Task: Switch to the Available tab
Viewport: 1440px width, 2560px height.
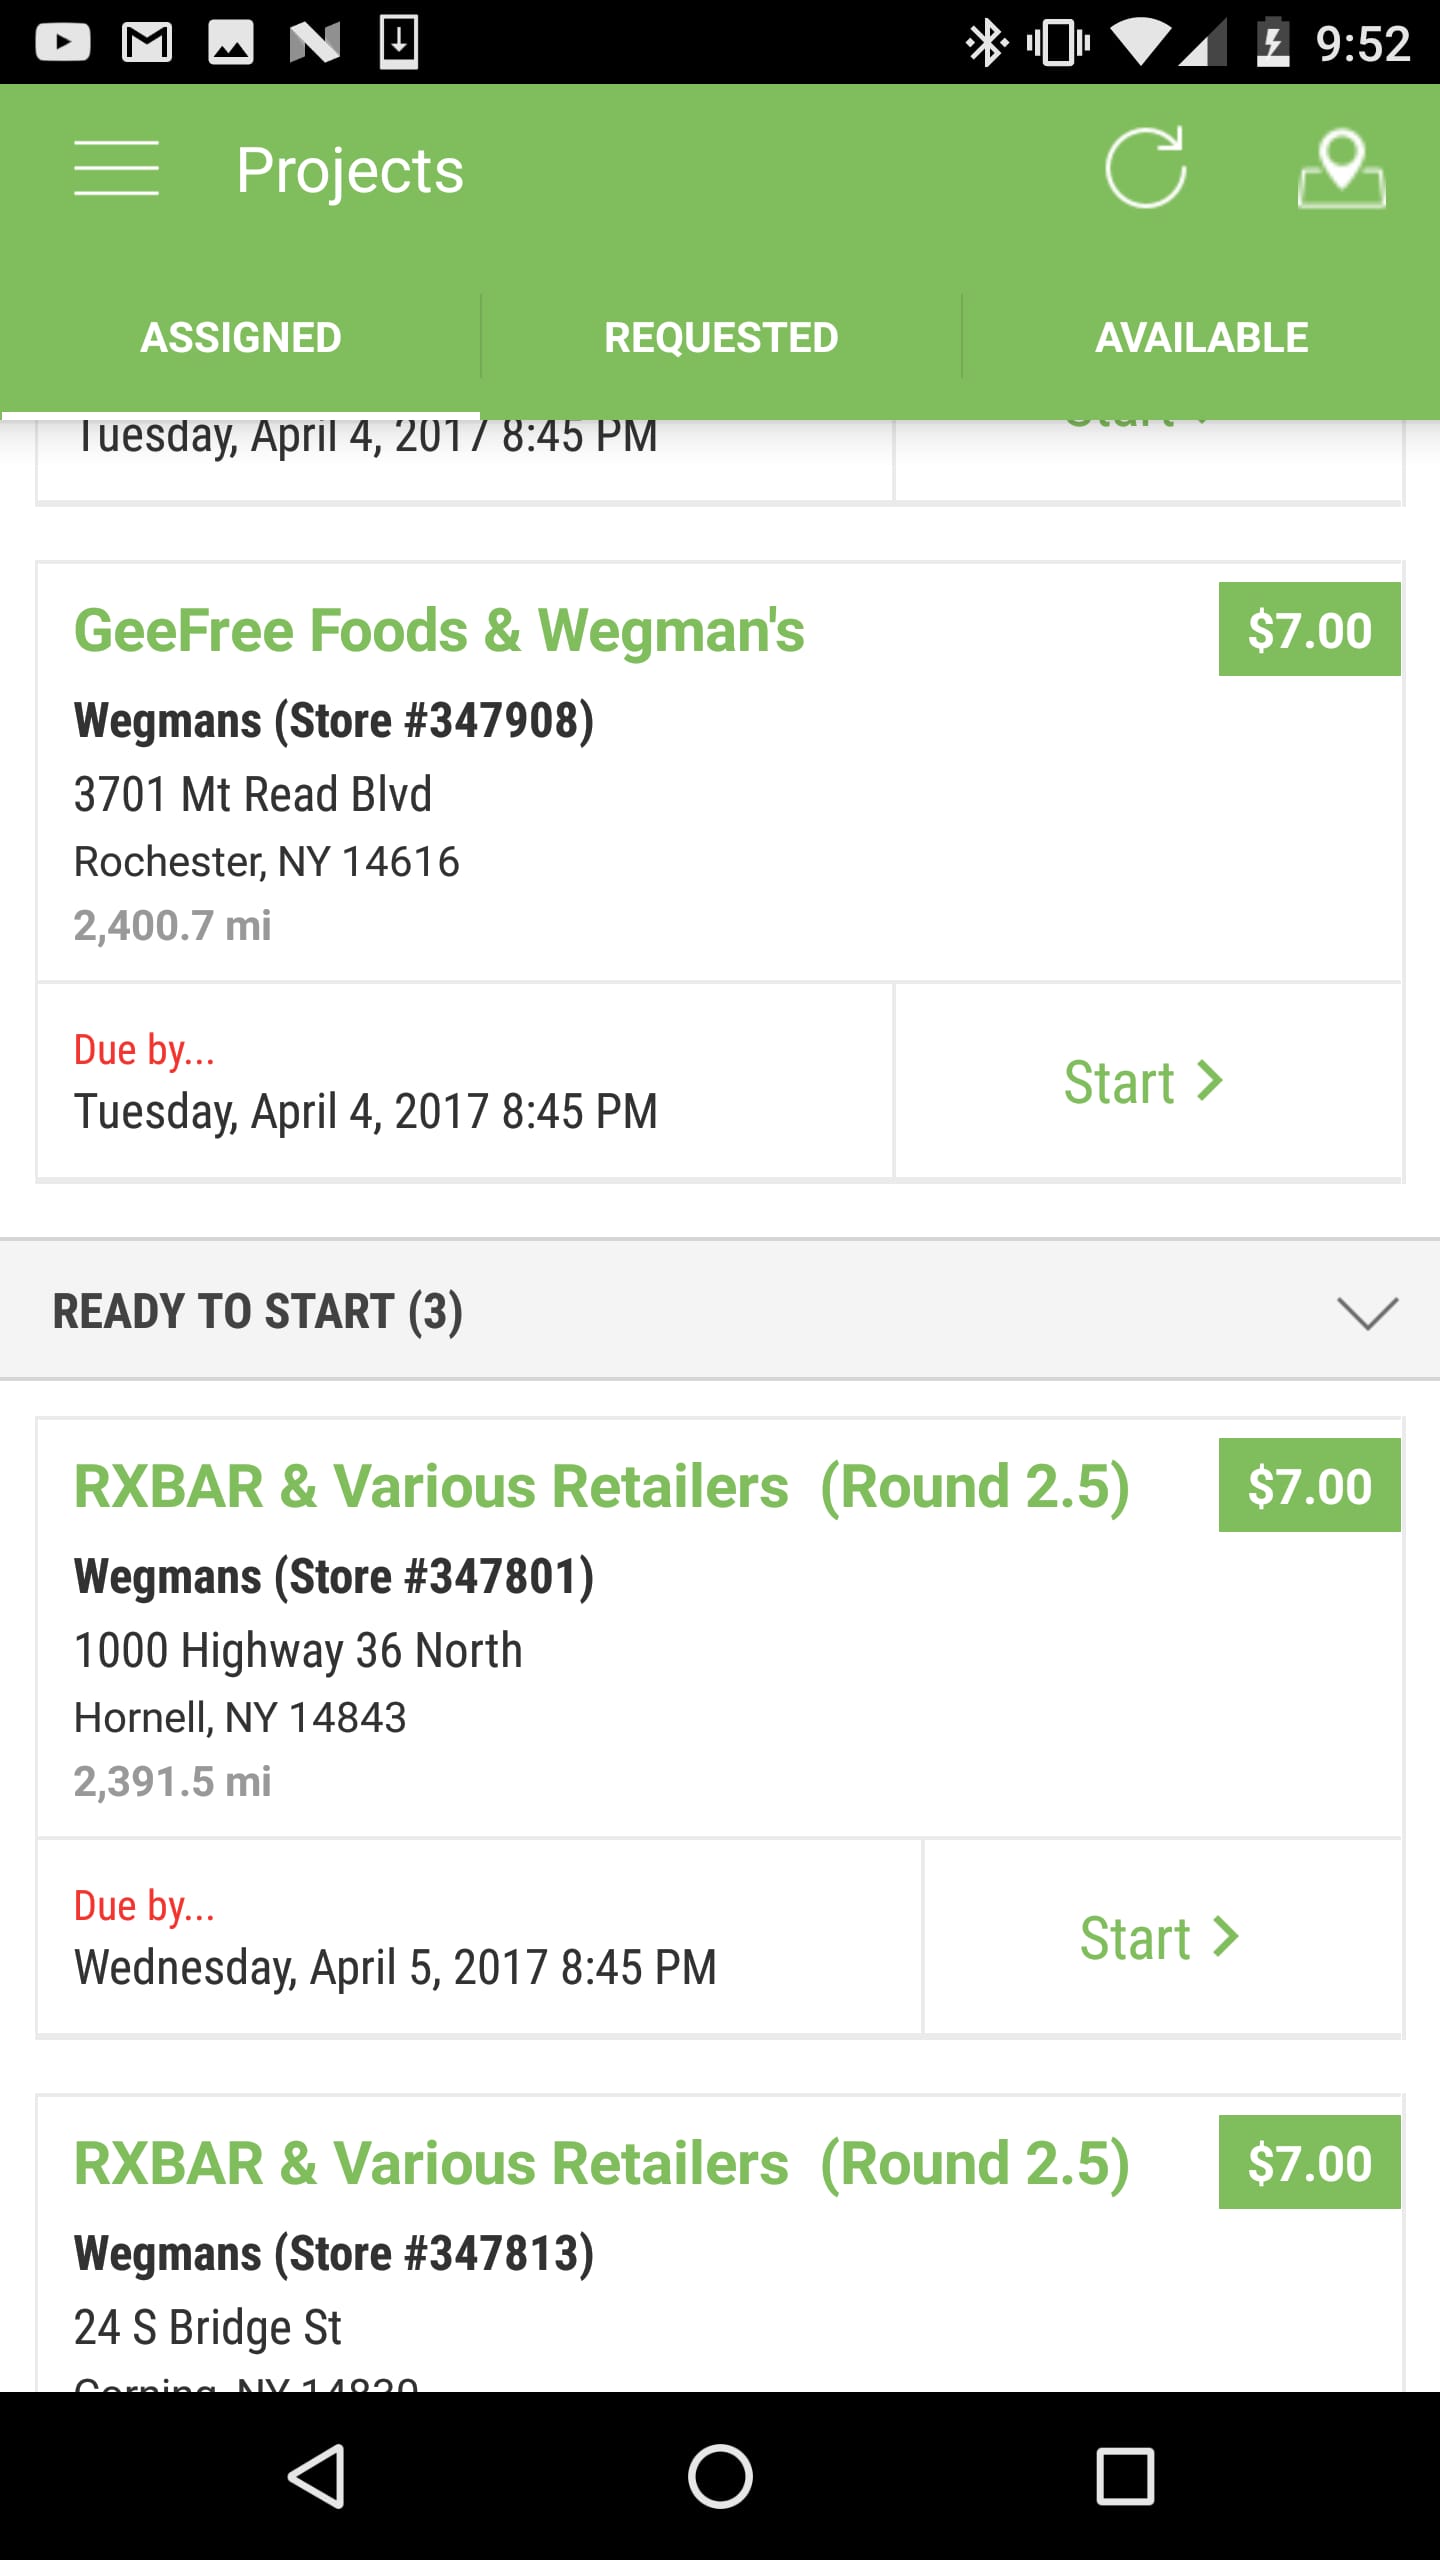Action: point(1201,338)
